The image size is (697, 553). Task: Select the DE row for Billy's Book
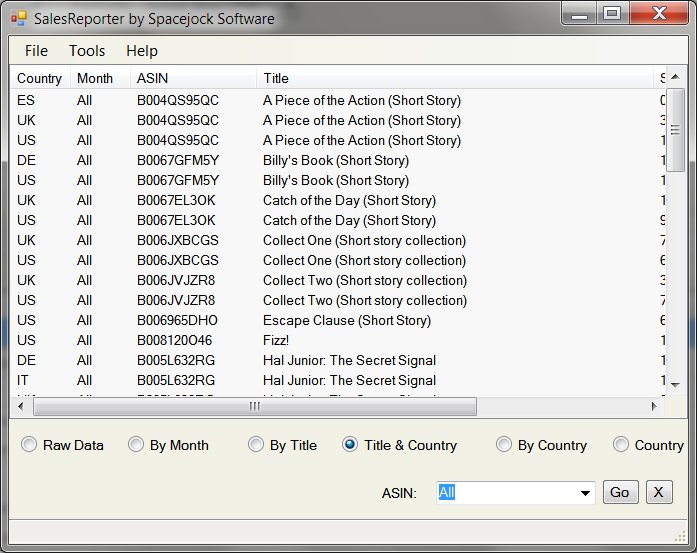coord(338,160)
